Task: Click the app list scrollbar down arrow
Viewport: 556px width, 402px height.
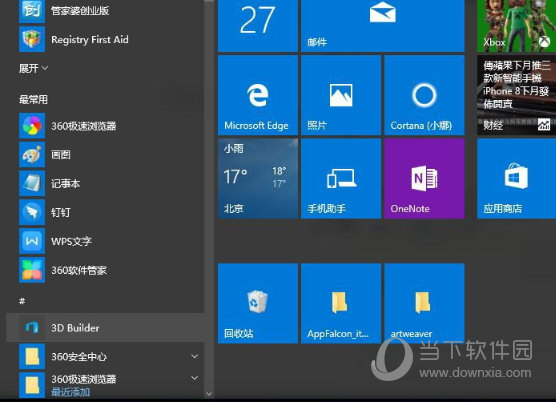Action: [209, 394]
